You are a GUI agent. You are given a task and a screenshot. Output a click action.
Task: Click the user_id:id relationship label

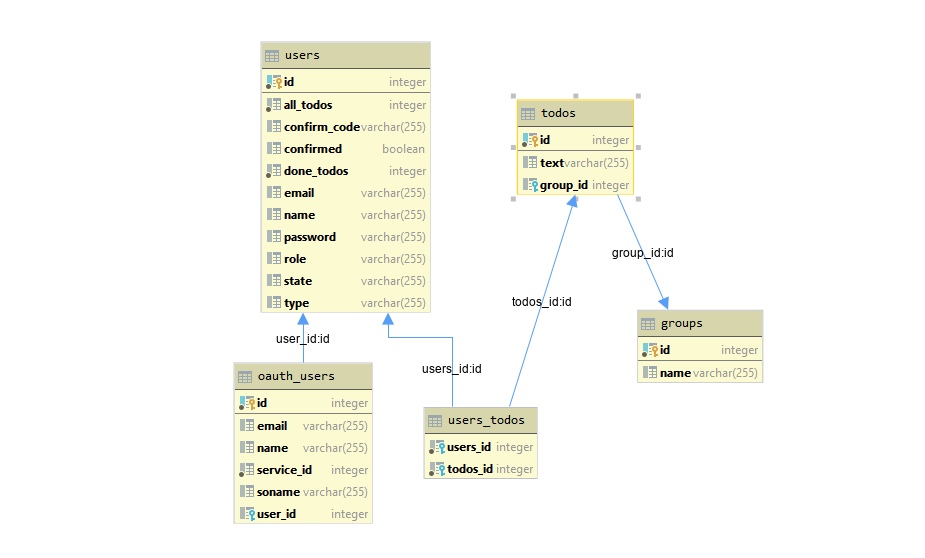pyautogui.click(x=303, y=339)
